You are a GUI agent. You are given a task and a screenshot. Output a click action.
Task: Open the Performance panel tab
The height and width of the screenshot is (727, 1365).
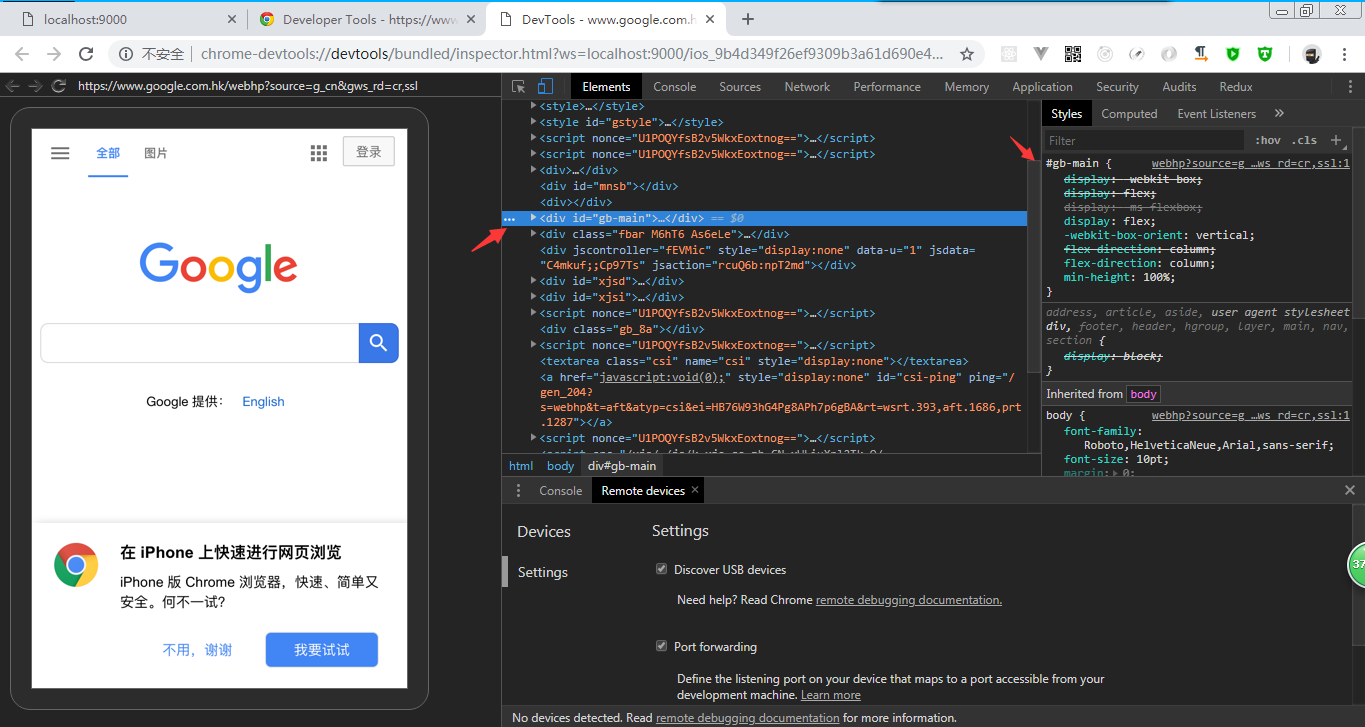[x=887, y=87]
